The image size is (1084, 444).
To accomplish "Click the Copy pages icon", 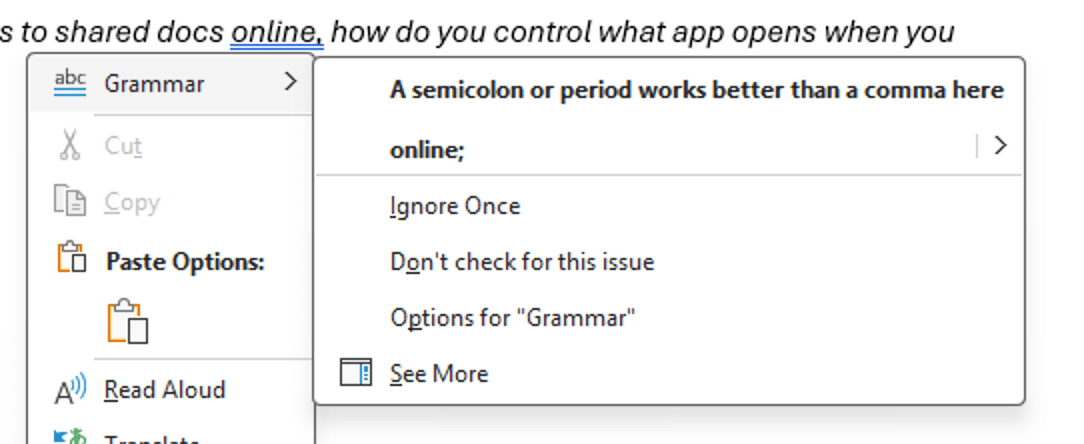I will click(70, 202).
